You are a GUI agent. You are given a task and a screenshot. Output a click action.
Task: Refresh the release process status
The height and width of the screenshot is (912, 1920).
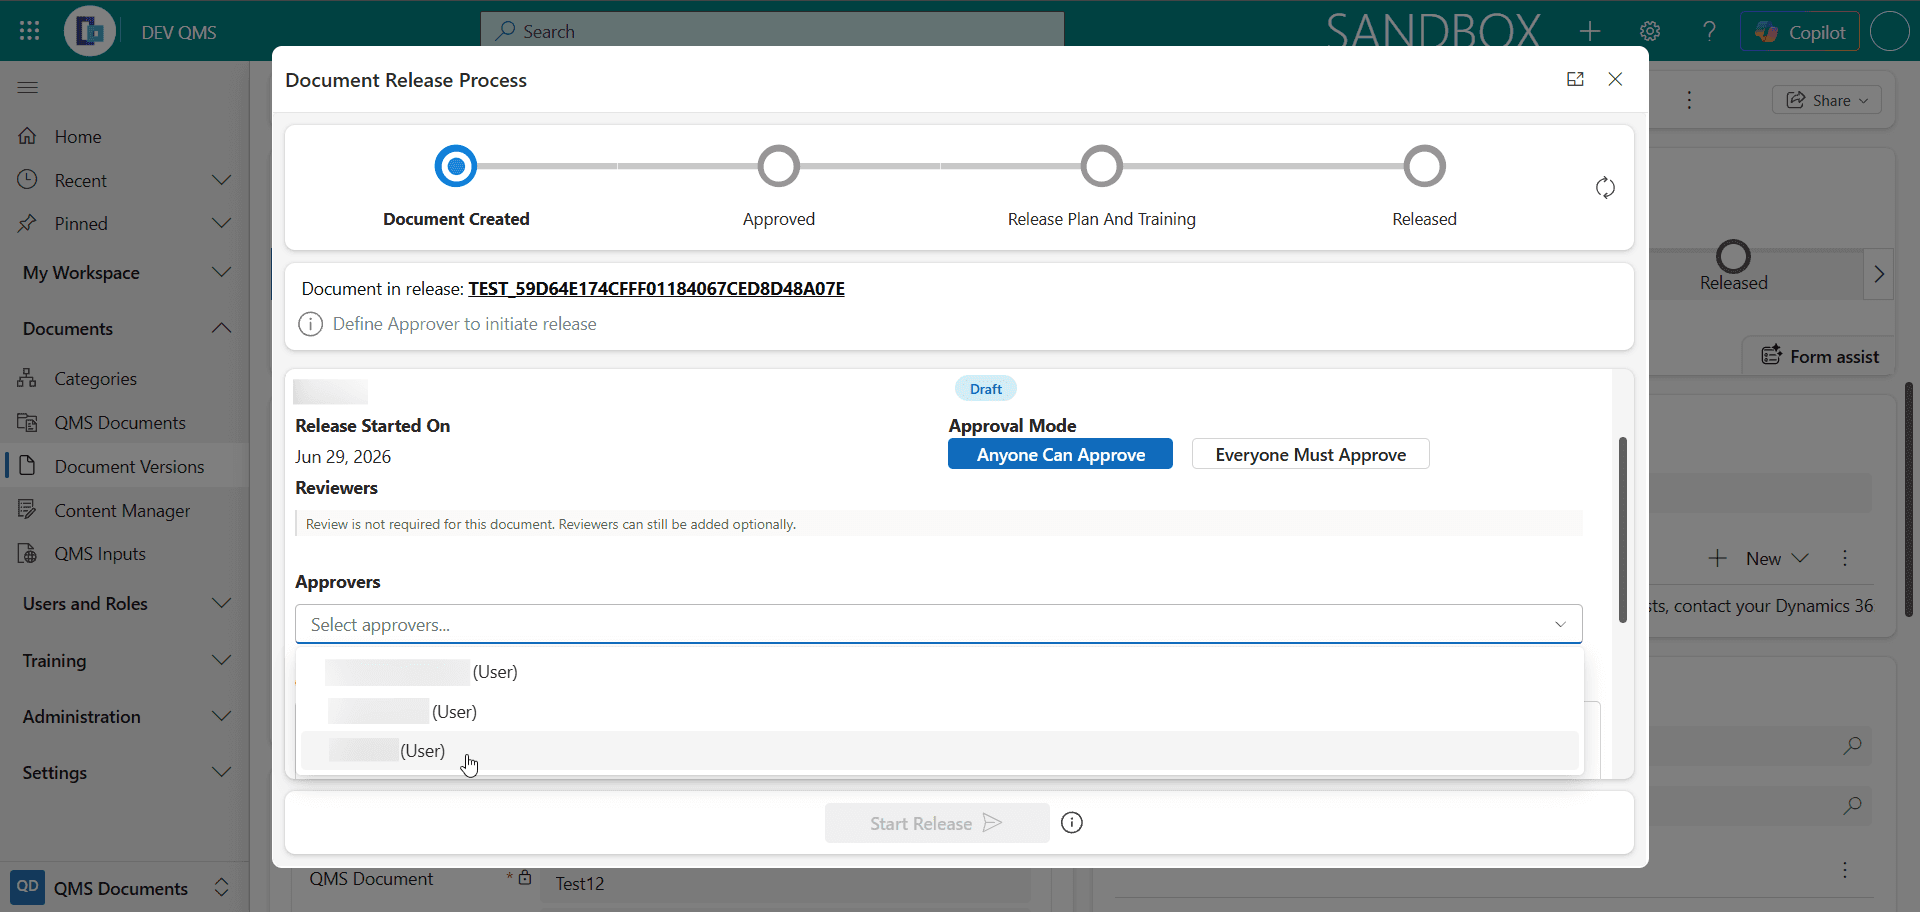[1605, 188]
